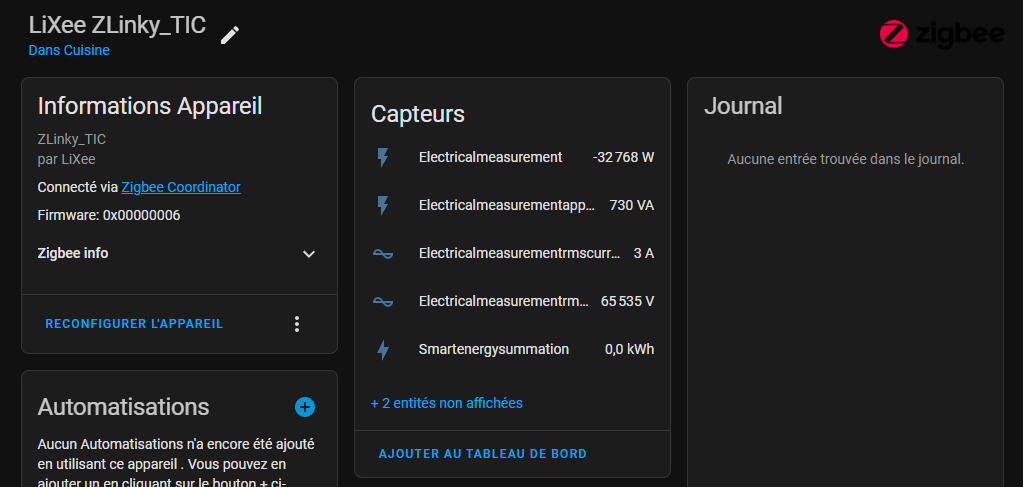Click the Automatisations heading

[x=123, y=407]
